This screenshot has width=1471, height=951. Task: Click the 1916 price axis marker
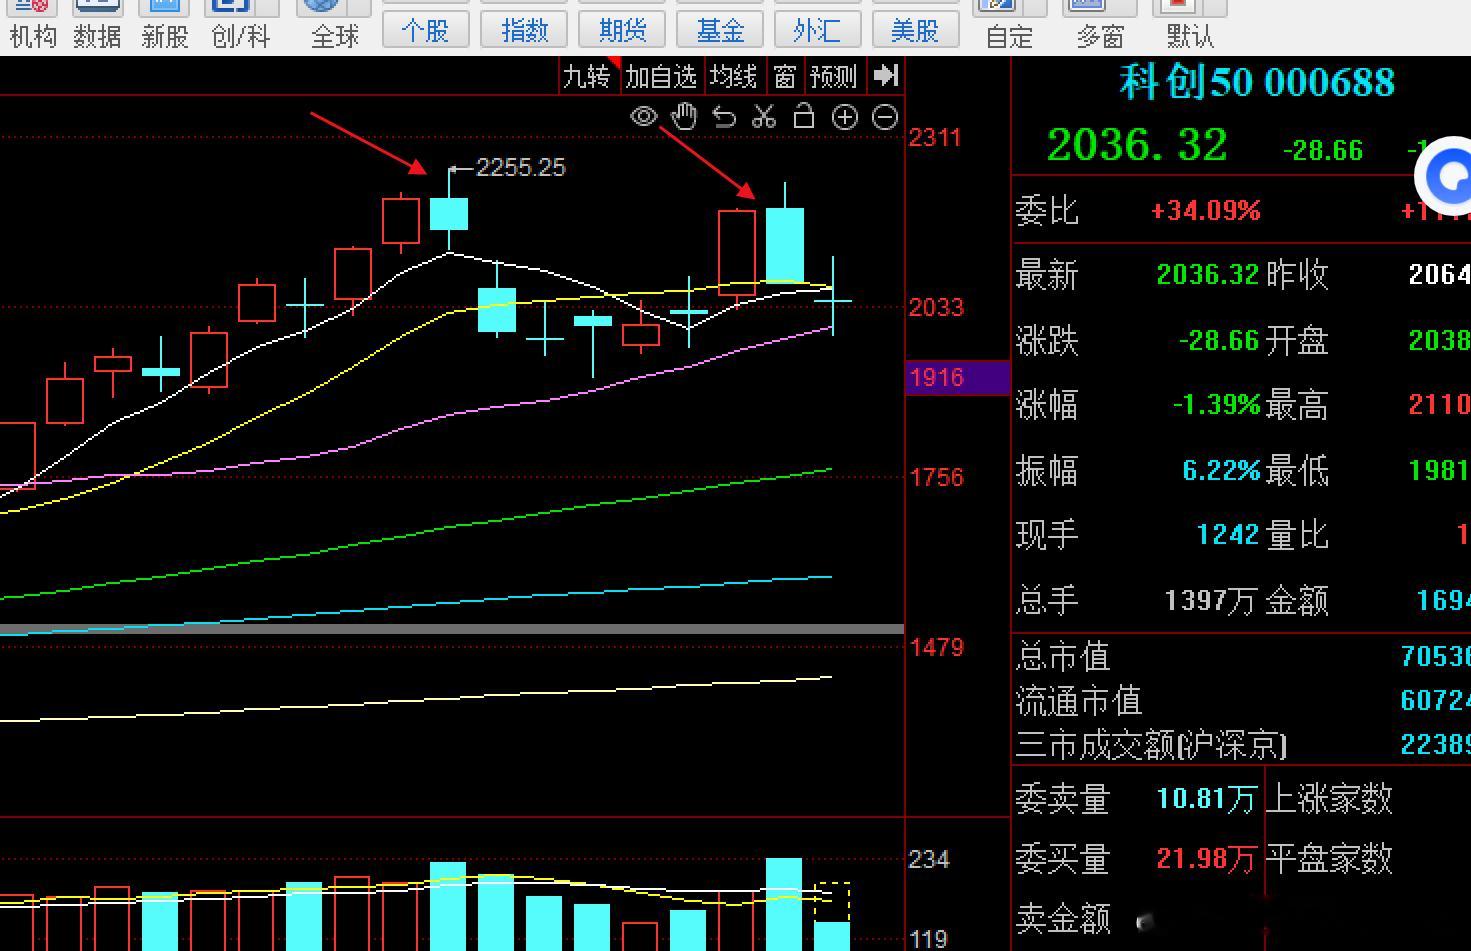[x=956, y=378]
